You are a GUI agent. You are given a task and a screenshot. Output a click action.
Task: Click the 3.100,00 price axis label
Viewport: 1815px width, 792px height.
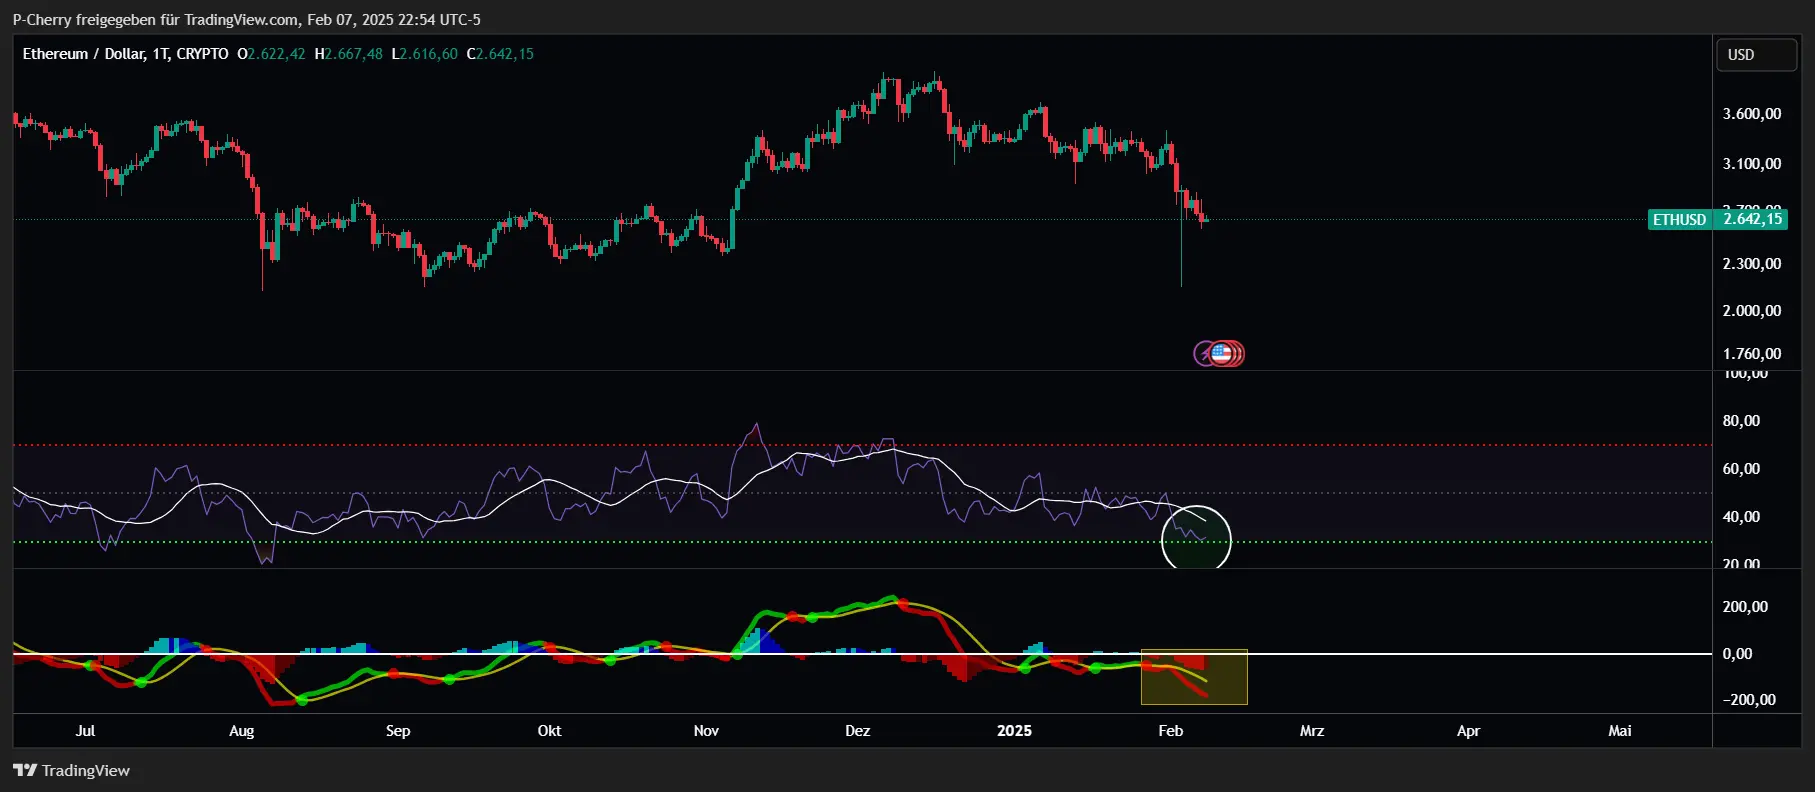[1751, 164]
